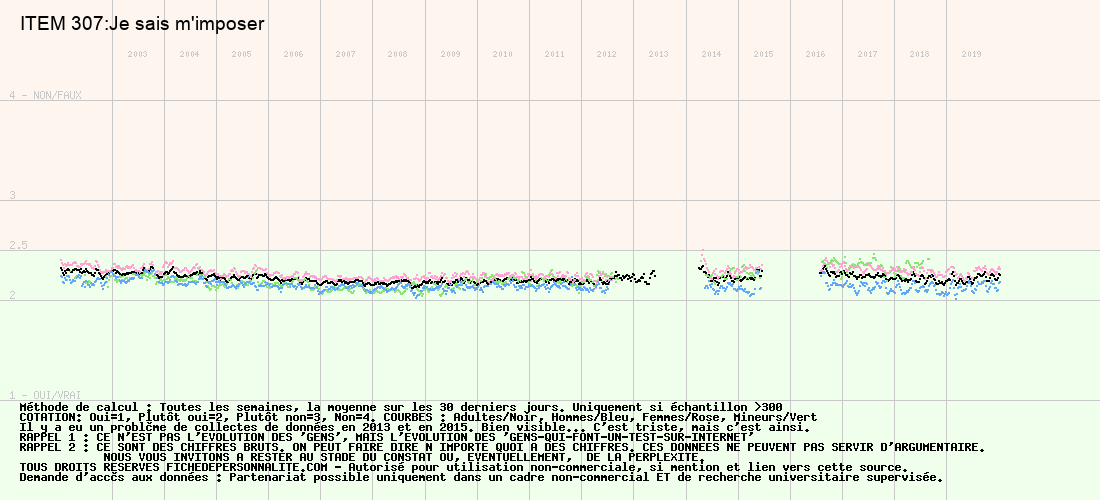Select the 2005 year label
Screen dimensions: 1100x500
[x=241, y=54]
